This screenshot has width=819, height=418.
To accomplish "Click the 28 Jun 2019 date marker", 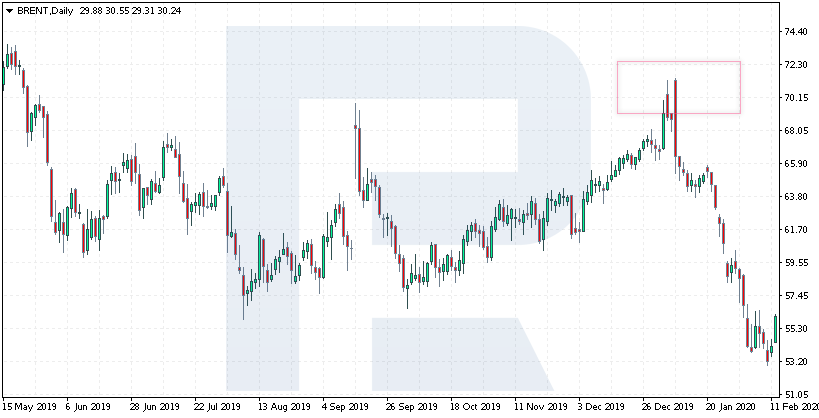I will [x=155, y=408].
